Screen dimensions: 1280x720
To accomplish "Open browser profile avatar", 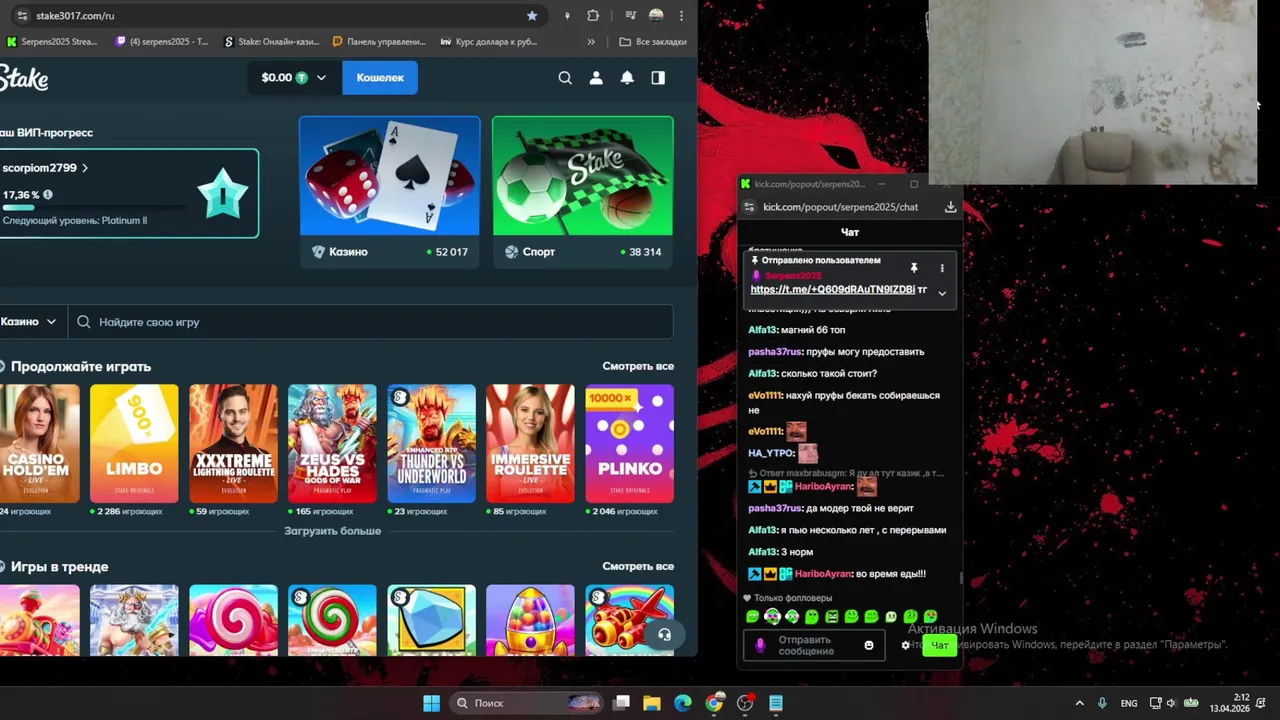I will [x=656, y=16].
